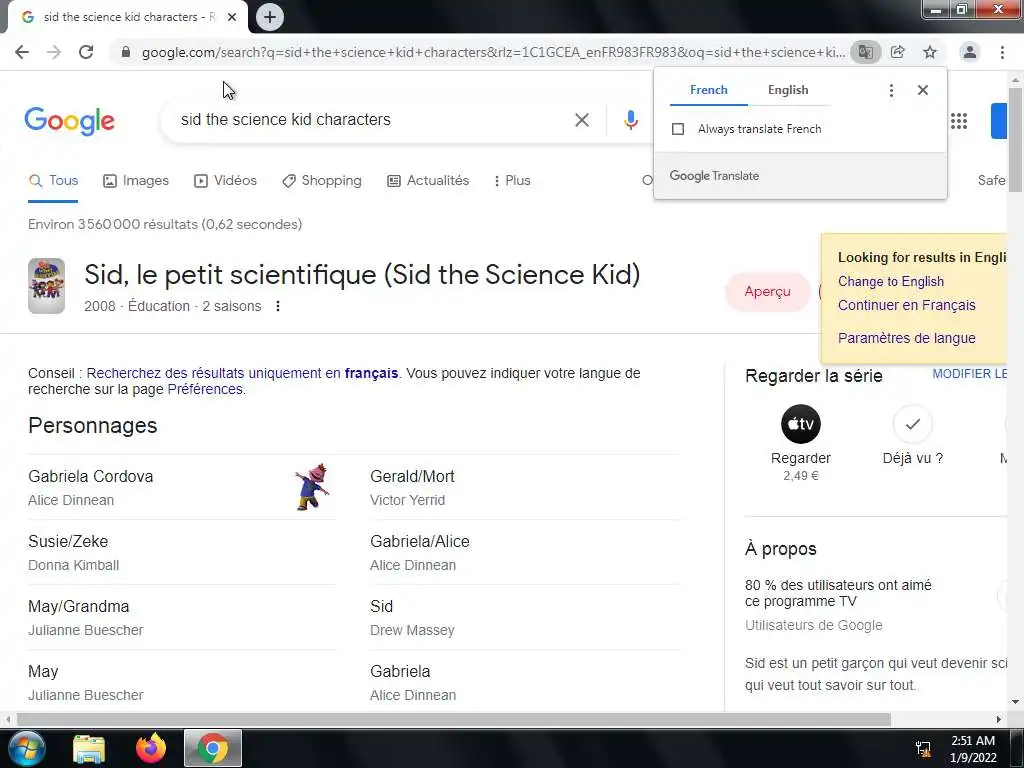This screenshot has width=1024, height=768.
Task: Open the three-dot menu beside '2 saisons'
Action: [x=278, y=306]
